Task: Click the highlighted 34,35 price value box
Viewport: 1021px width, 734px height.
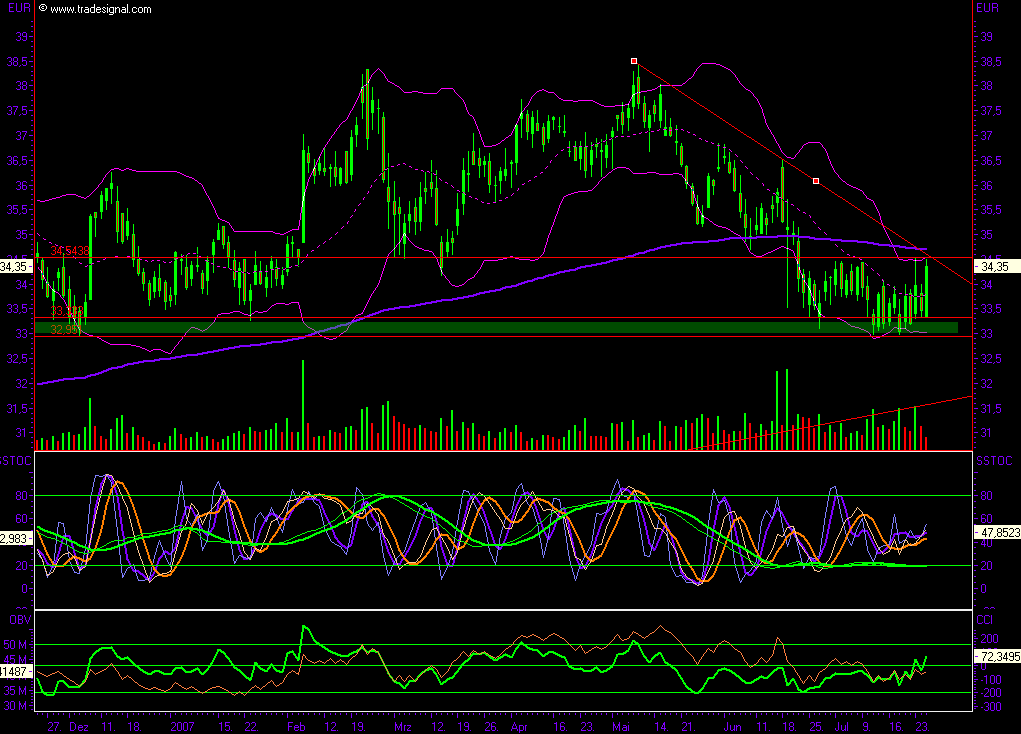Action: pyautogui.click(x=16, y=267)
